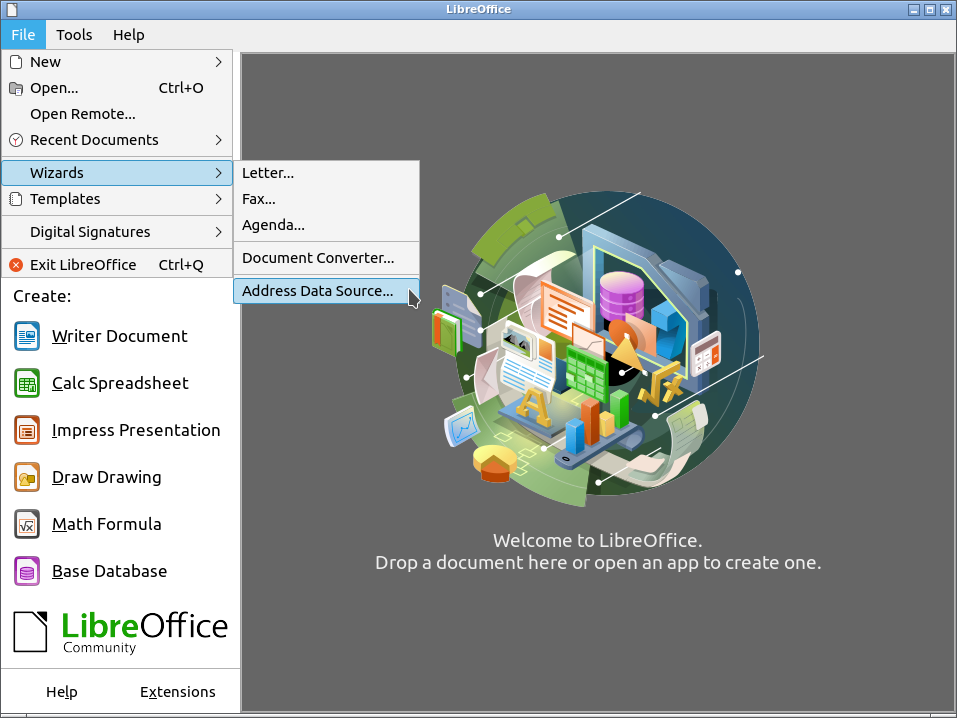Open the Help menu in menu bar
This screenshot has width=957, height=718.
coord(129,35)
